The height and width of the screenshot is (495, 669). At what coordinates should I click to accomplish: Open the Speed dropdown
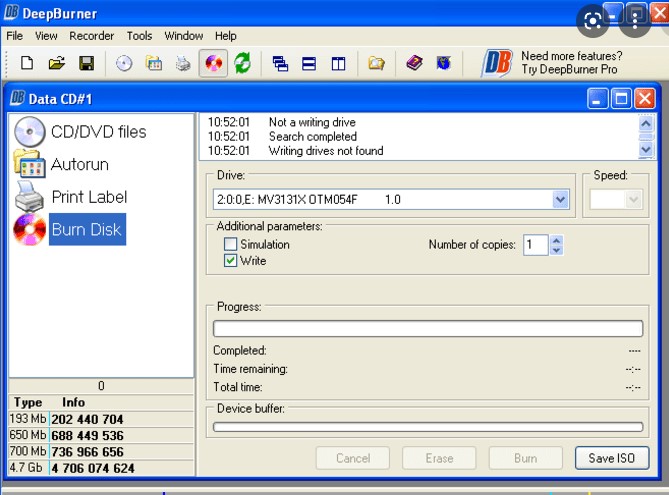[633, 199]
